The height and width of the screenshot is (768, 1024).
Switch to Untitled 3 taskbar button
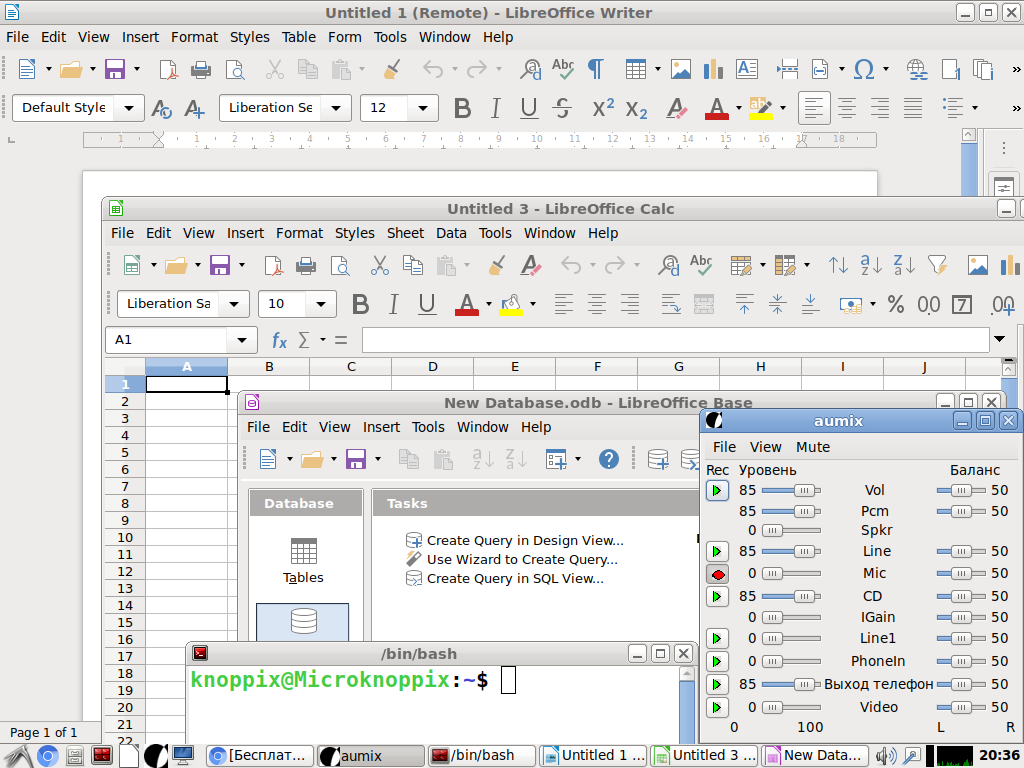(705, 756)
